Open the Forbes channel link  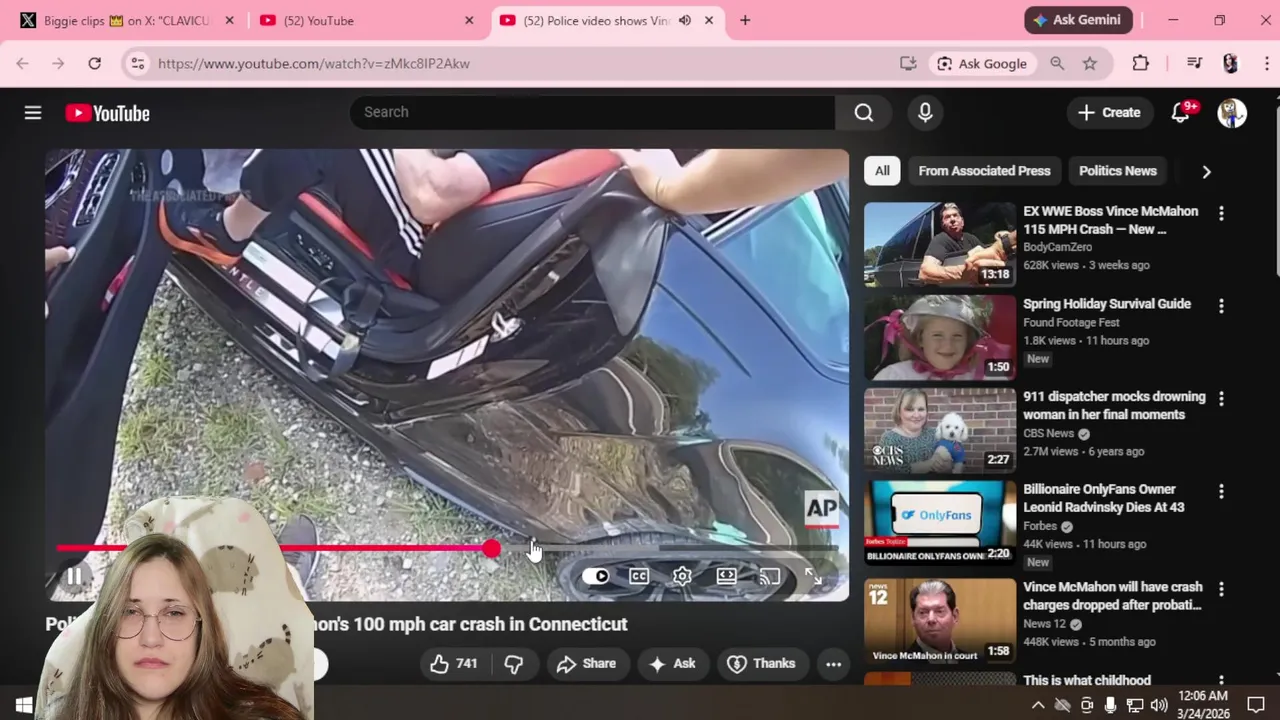[1040, 526]
